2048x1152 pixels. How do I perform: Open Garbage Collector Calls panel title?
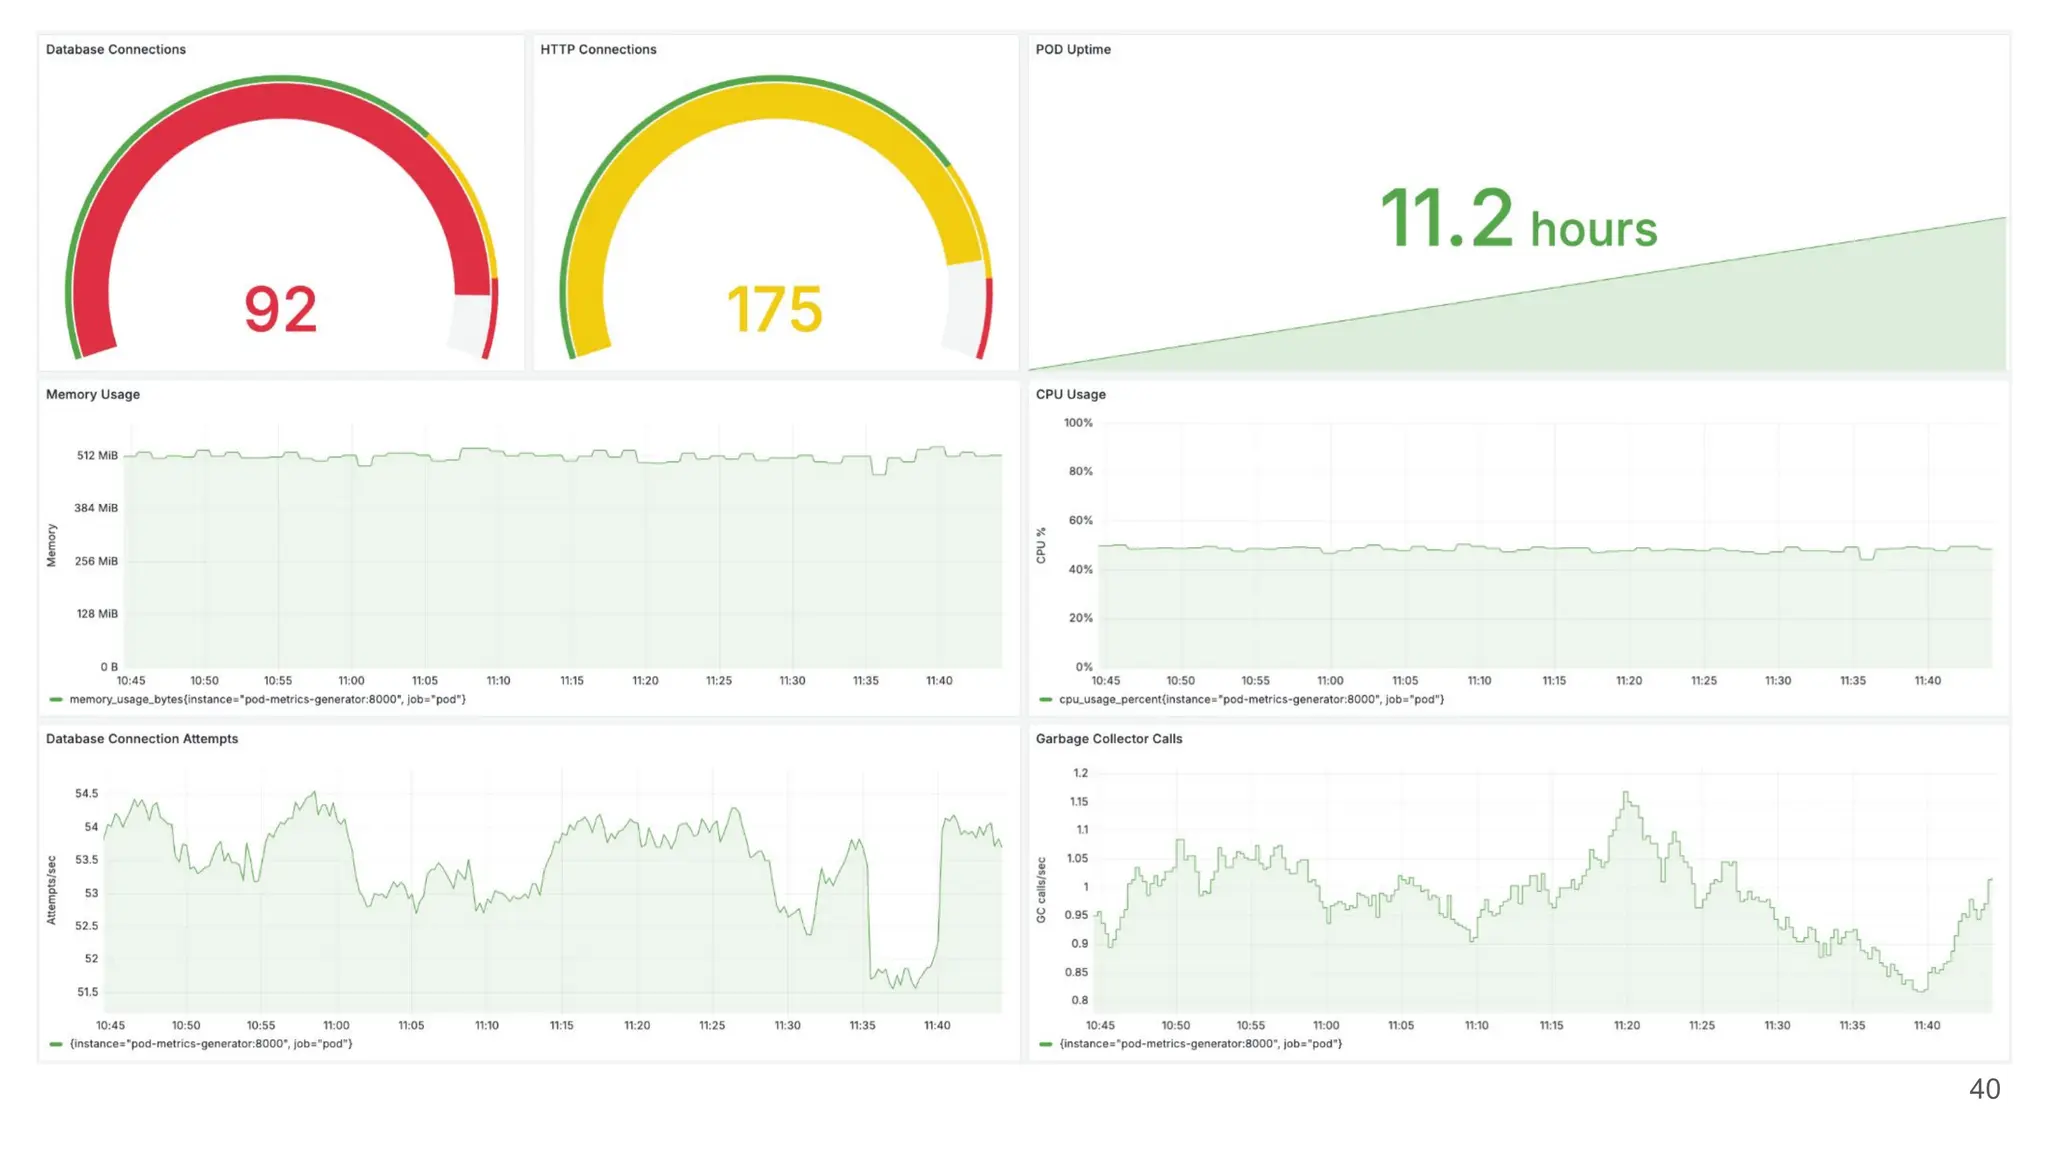[x=1108, y=739]
